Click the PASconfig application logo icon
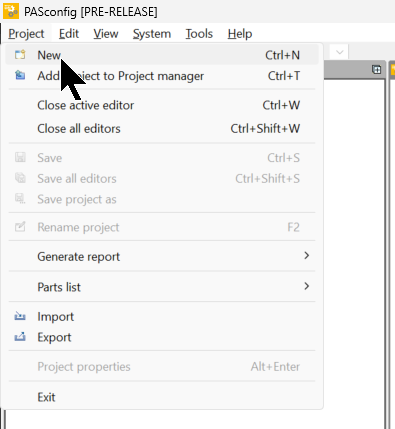The width and height of the screenshot is (395, 429). click(x=11, y=12)
